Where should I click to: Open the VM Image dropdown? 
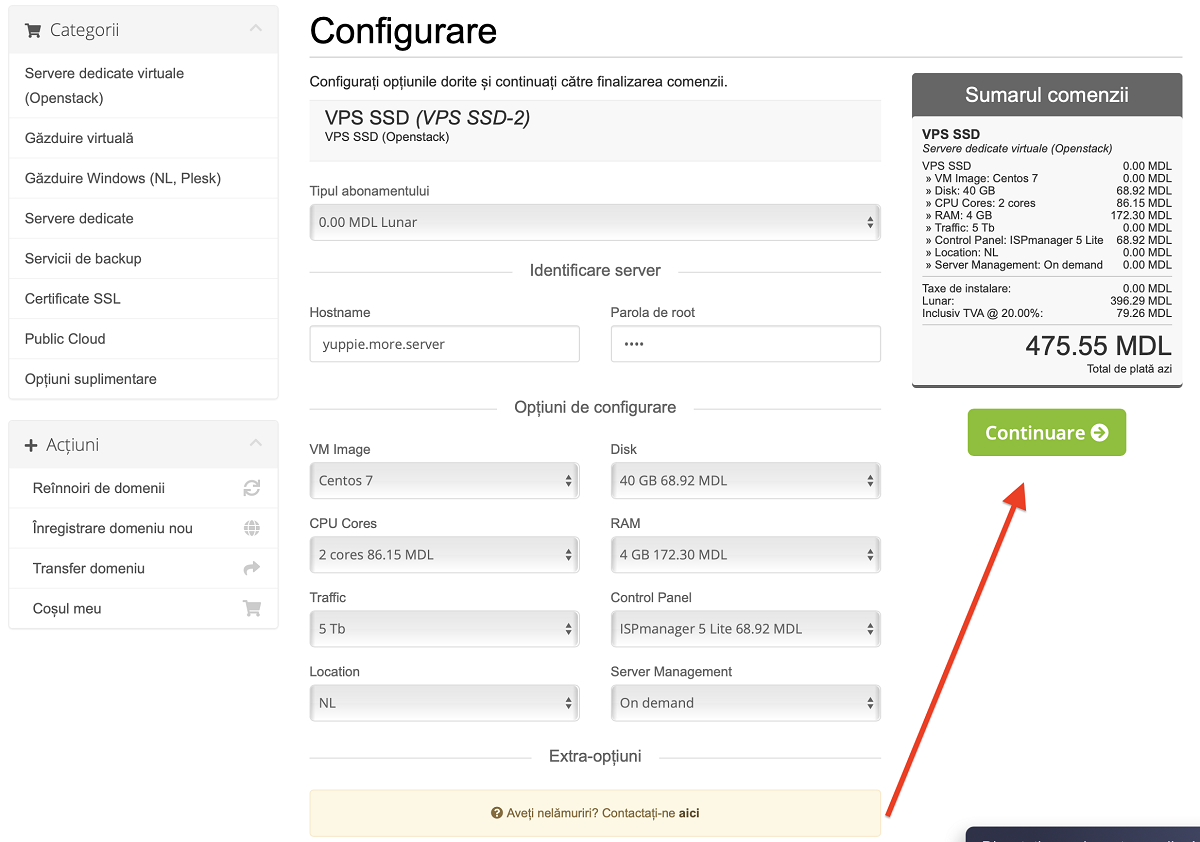click(443, 480)
